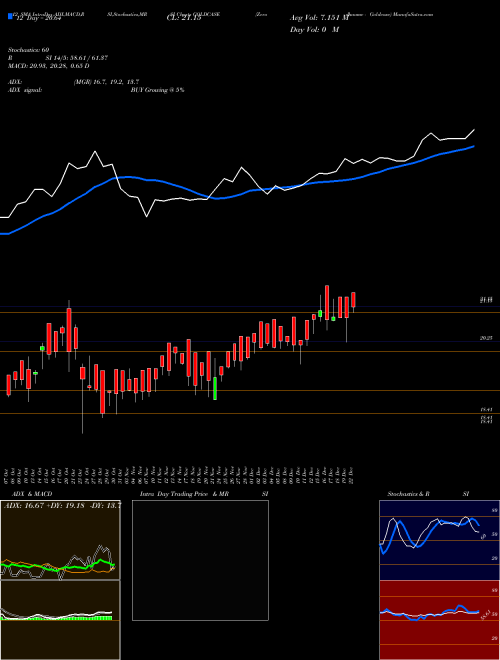Click the 'Day Vol: 0 M' label
This screenshot has height=660, width=500.
(314, 29)
